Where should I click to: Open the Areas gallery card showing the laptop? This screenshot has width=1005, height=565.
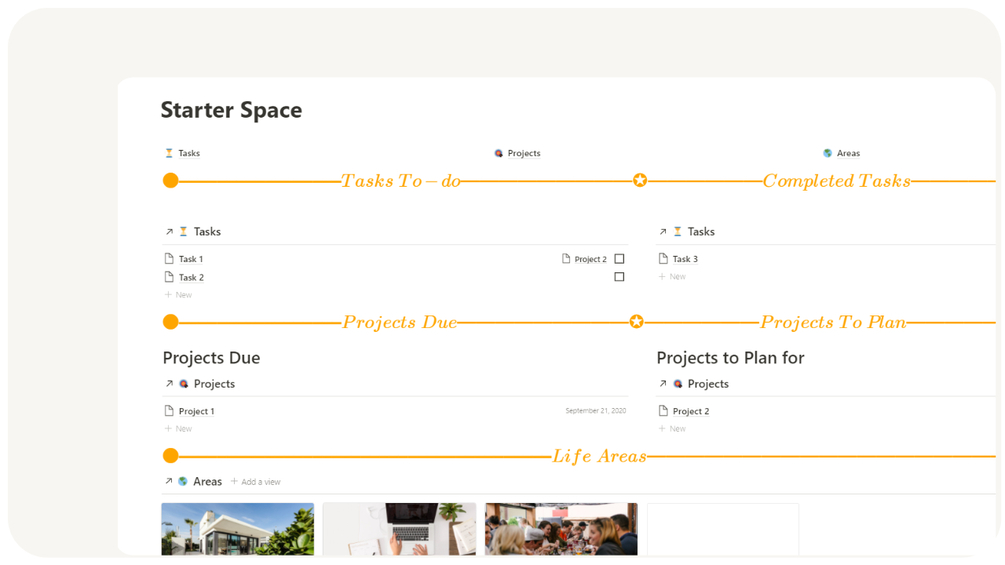(399, 528)
